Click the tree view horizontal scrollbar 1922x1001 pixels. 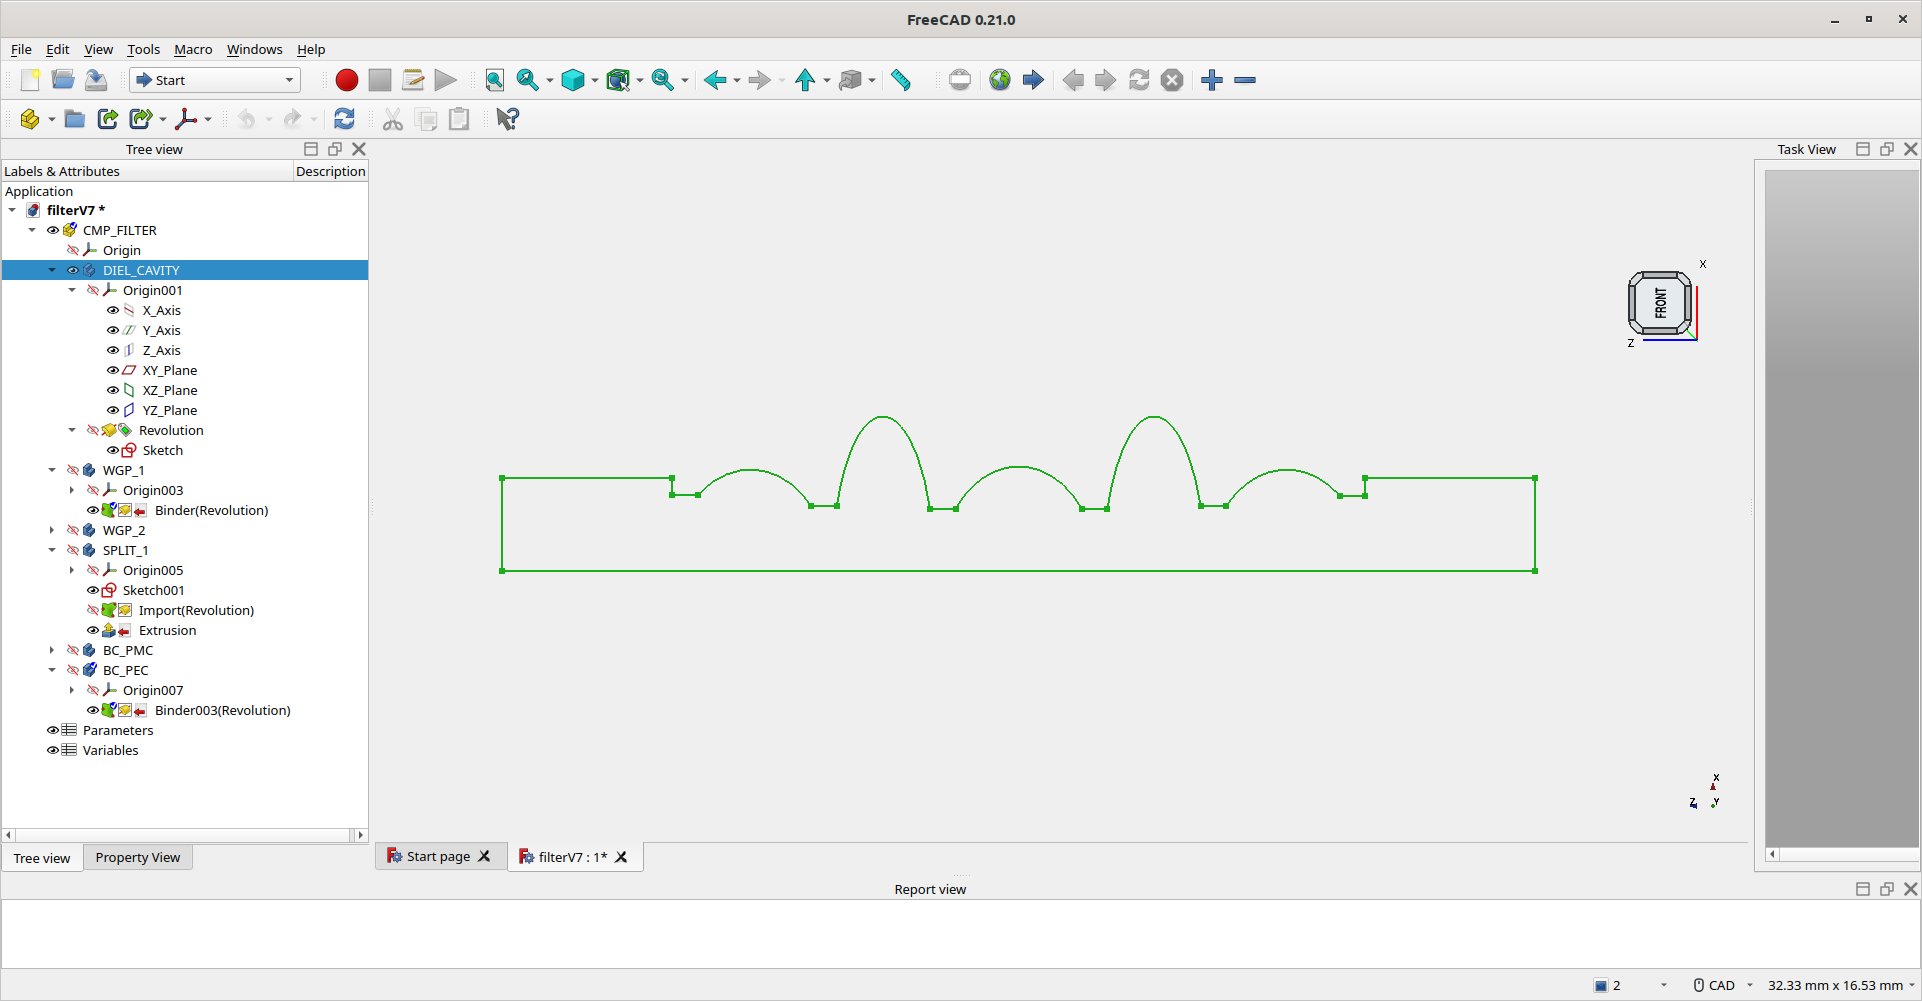tap(185, 835)
